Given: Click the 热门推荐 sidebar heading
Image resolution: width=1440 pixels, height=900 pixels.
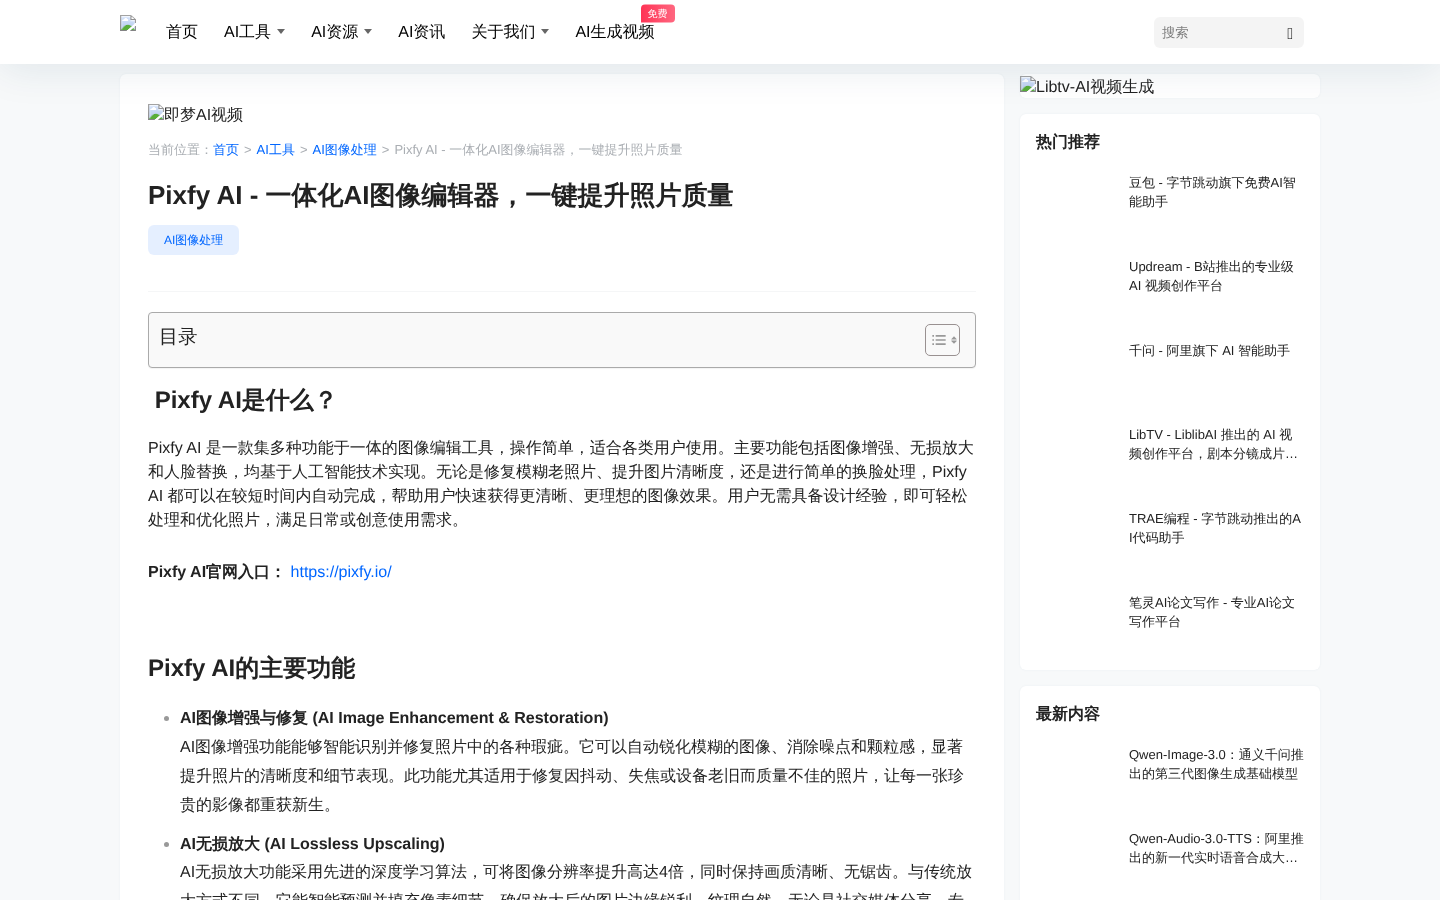Looking at the screenshot, I should click(1068, 142).
